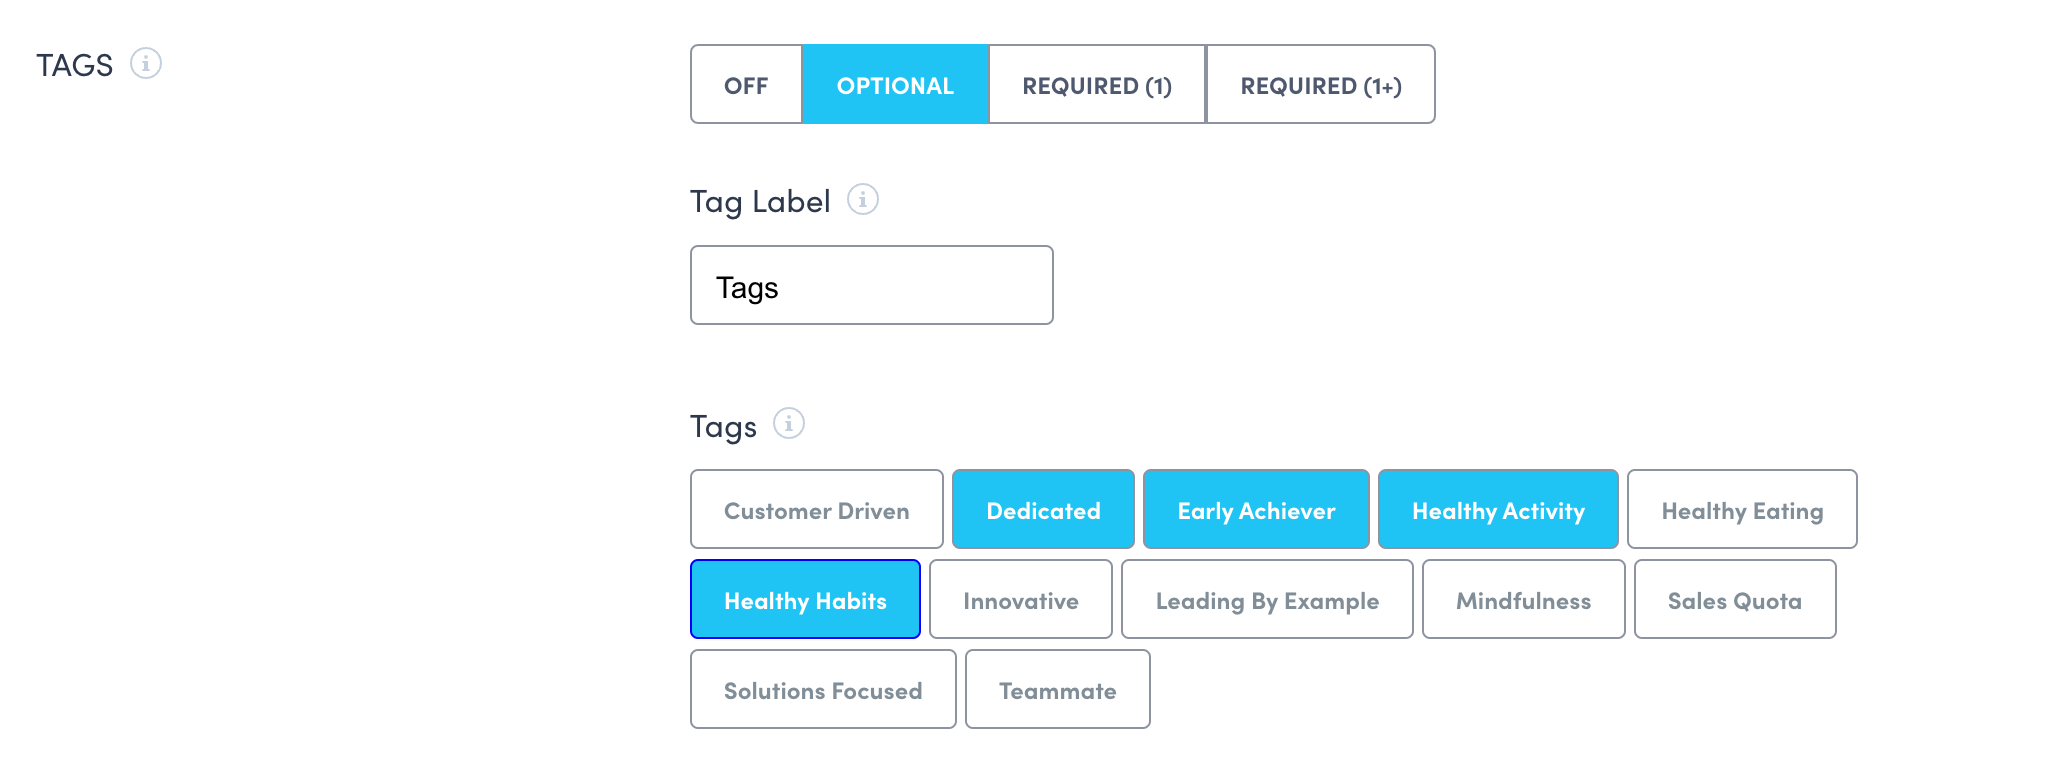This screenshot has height=774, width=2050.
Task: Enable the Healthy Eating tag
Action: [1742, 510]
